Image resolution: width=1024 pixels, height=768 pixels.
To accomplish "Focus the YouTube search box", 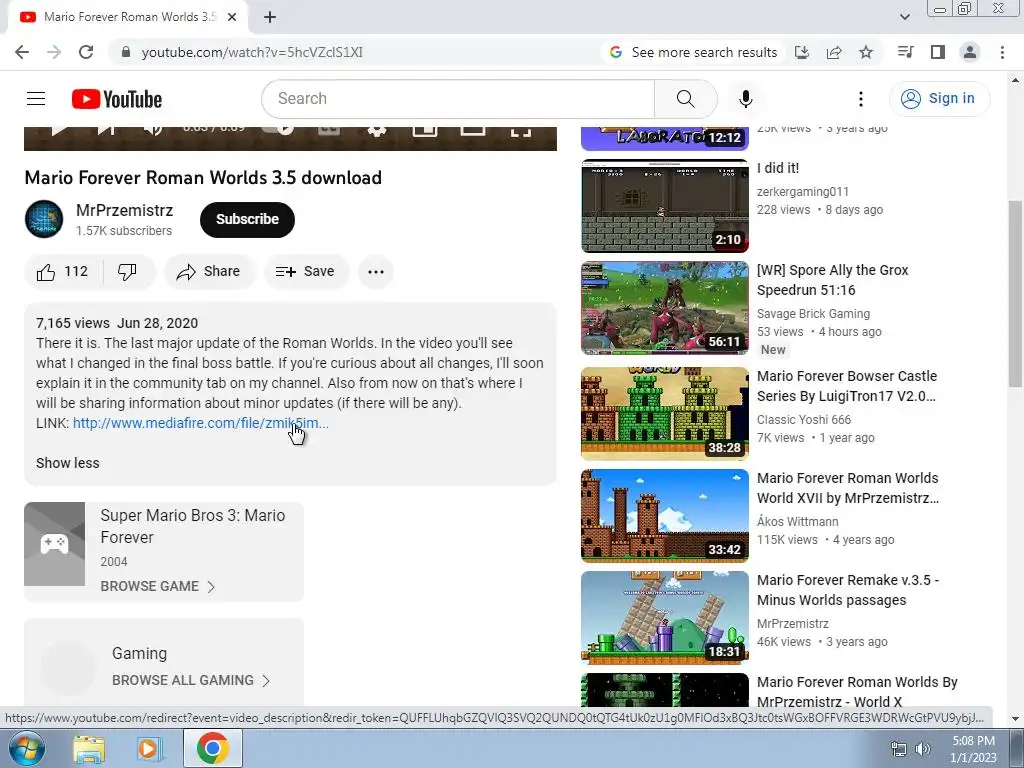I will (458, 99).
